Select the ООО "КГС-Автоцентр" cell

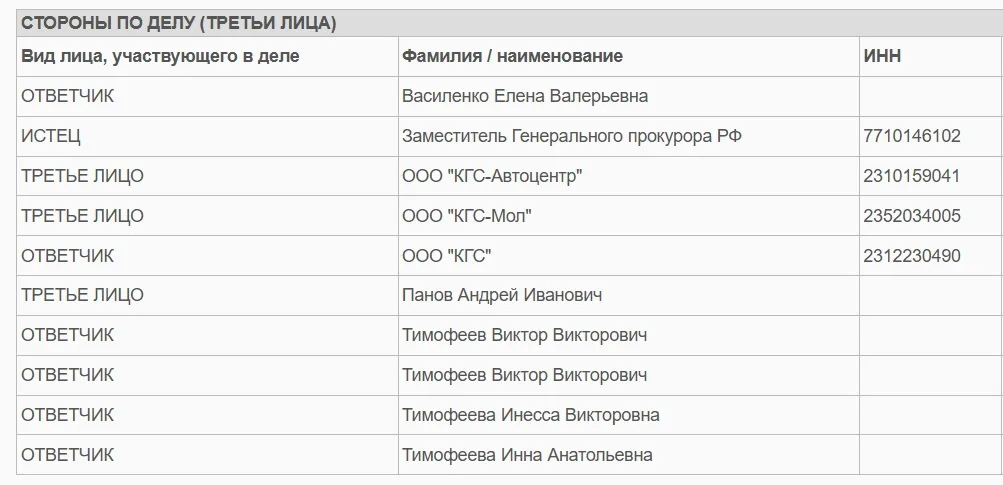(492, 176)
